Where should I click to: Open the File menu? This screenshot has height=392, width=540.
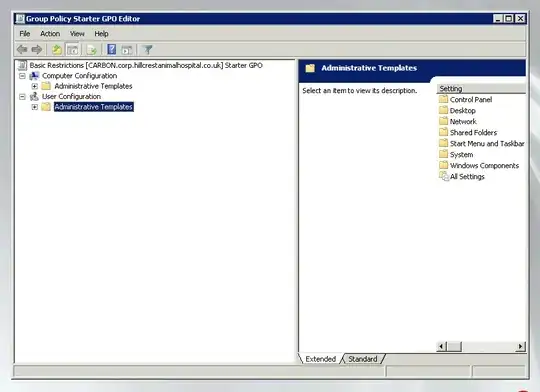24,34
